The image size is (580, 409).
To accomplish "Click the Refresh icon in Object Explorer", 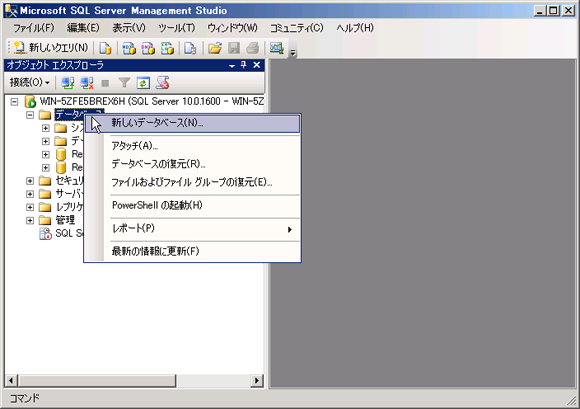I will click(143, 83).
